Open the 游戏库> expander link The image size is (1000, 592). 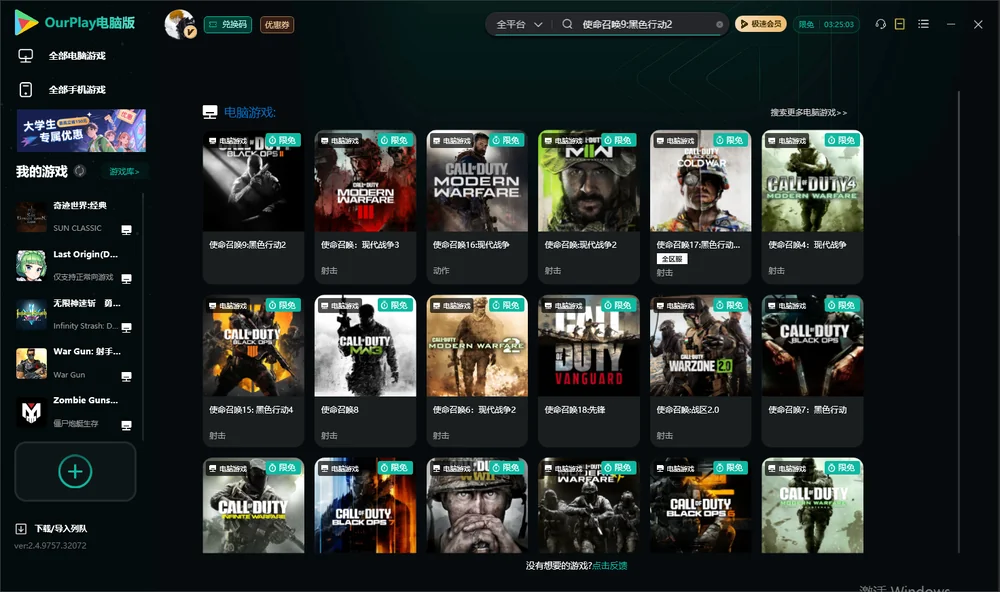tap(124, 172)
